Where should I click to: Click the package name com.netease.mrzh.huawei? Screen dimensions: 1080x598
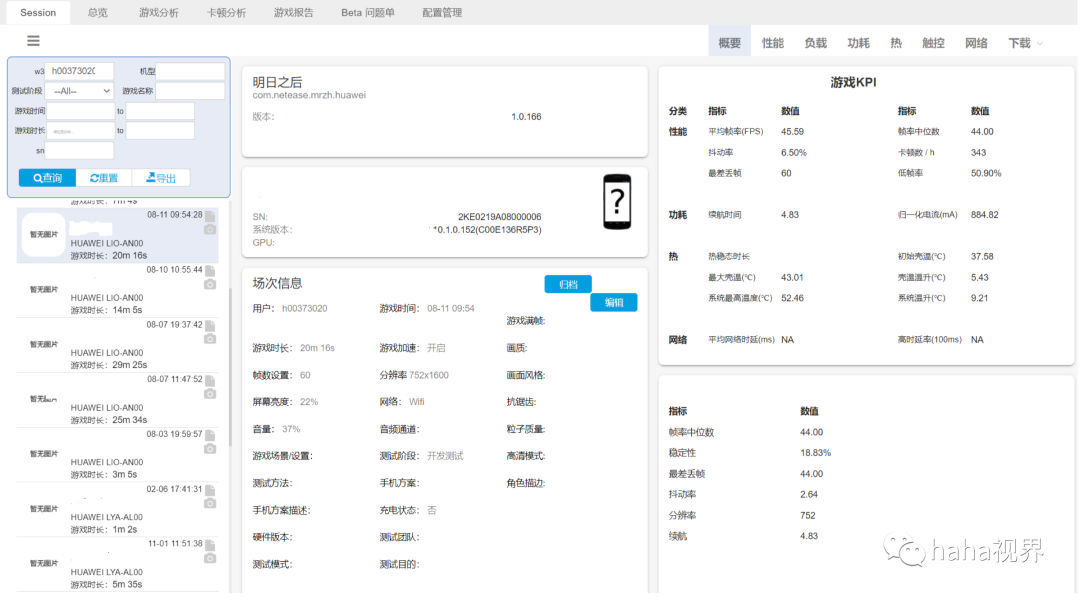(x=309, y=95)
